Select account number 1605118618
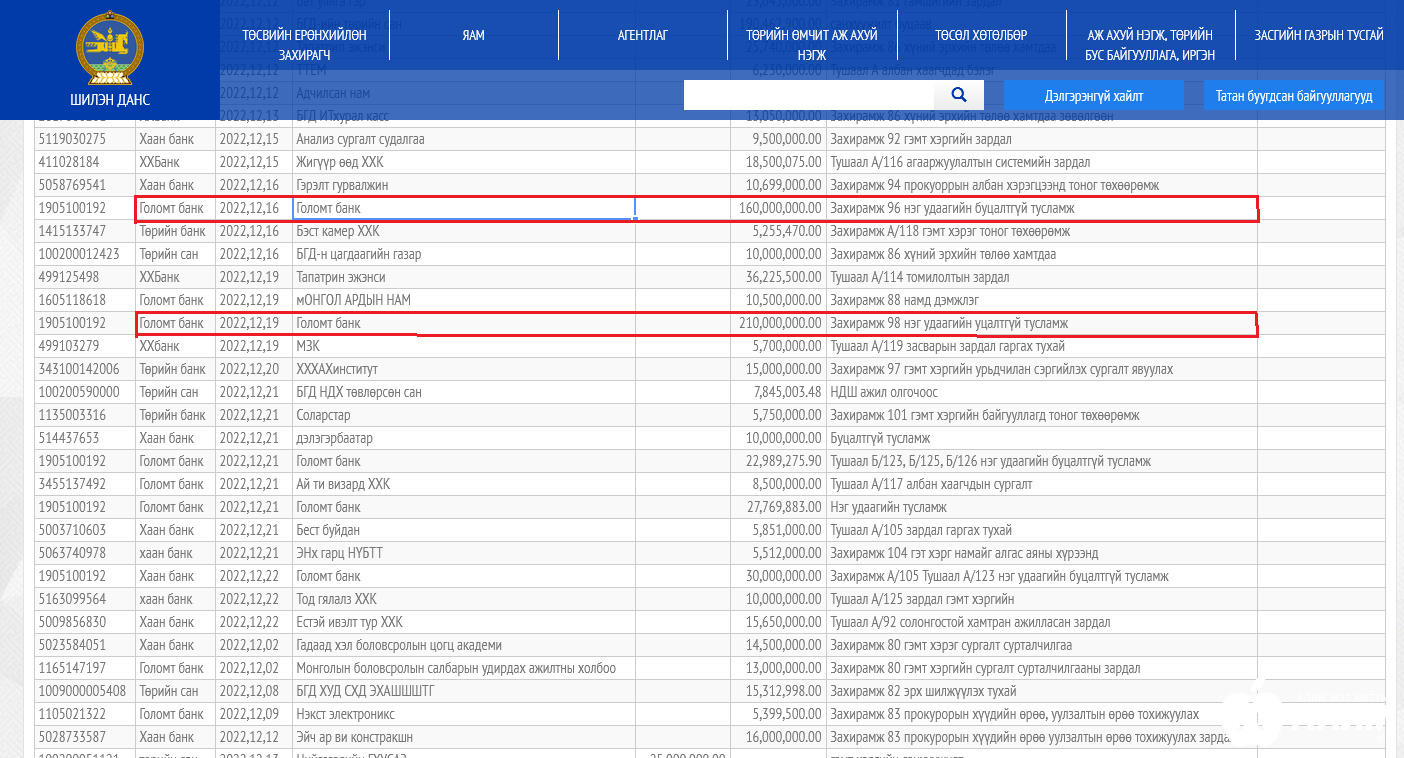 click(85, 300)
